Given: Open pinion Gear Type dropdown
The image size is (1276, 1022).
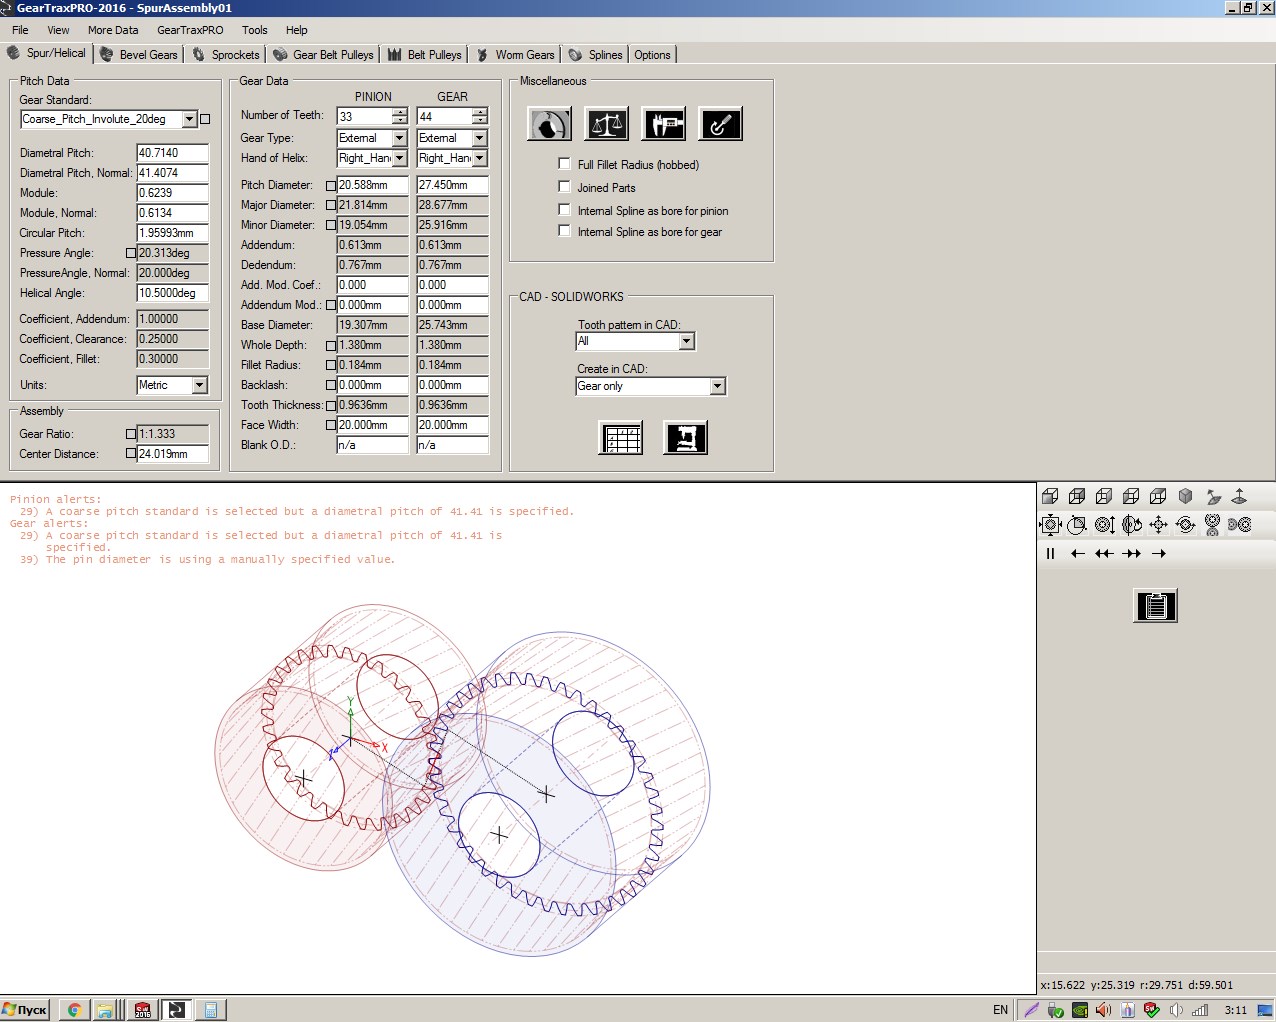Looking at the screenshot, I should 399,138.
